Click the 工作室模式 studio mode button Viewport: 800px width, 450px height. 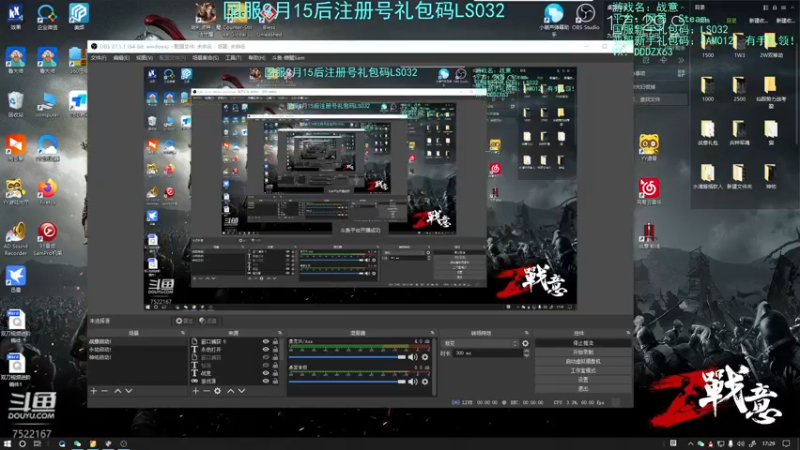click(x=583, y=370)
